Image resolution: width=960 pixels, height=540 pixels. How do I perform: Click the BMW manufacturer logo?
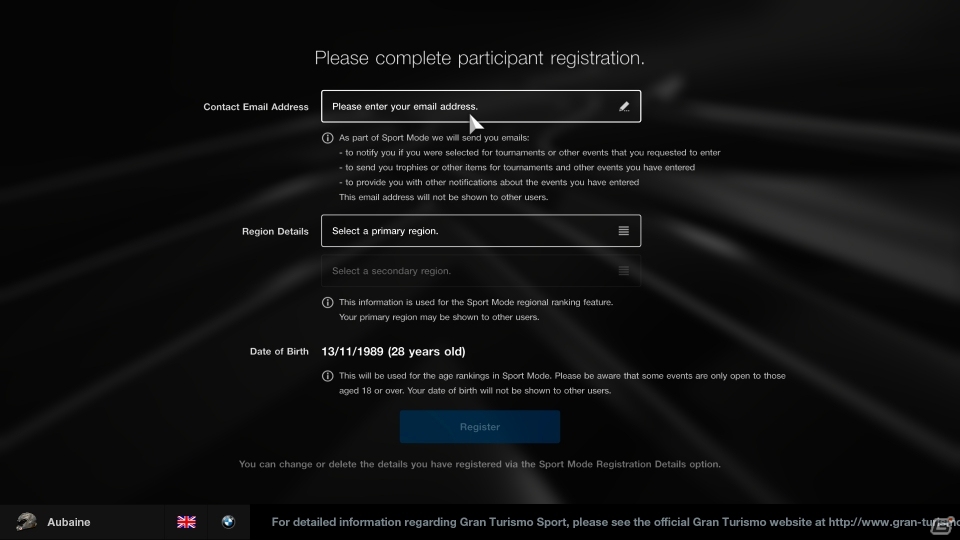click(228, 522)
